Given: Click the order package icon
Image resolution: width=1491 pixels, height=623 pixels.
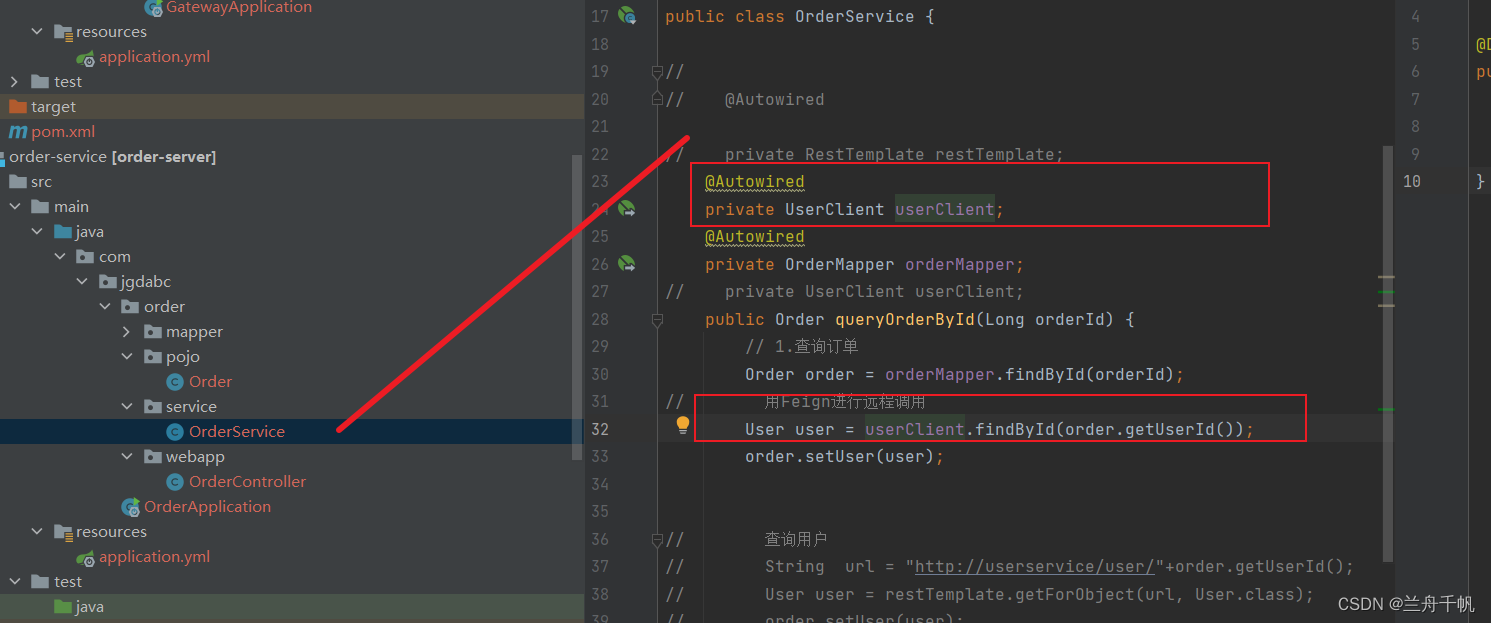Looking at the screenshot, I should click(130, 307).
